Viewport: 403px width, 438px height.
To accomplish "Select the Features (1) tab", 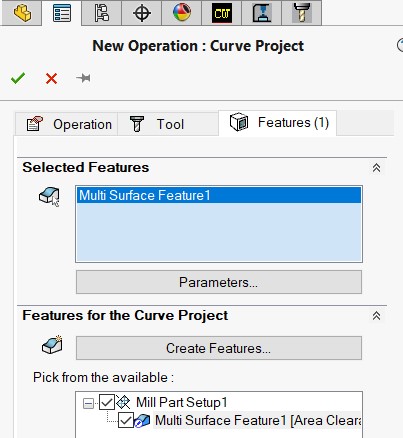I will [x=277, y=123].
